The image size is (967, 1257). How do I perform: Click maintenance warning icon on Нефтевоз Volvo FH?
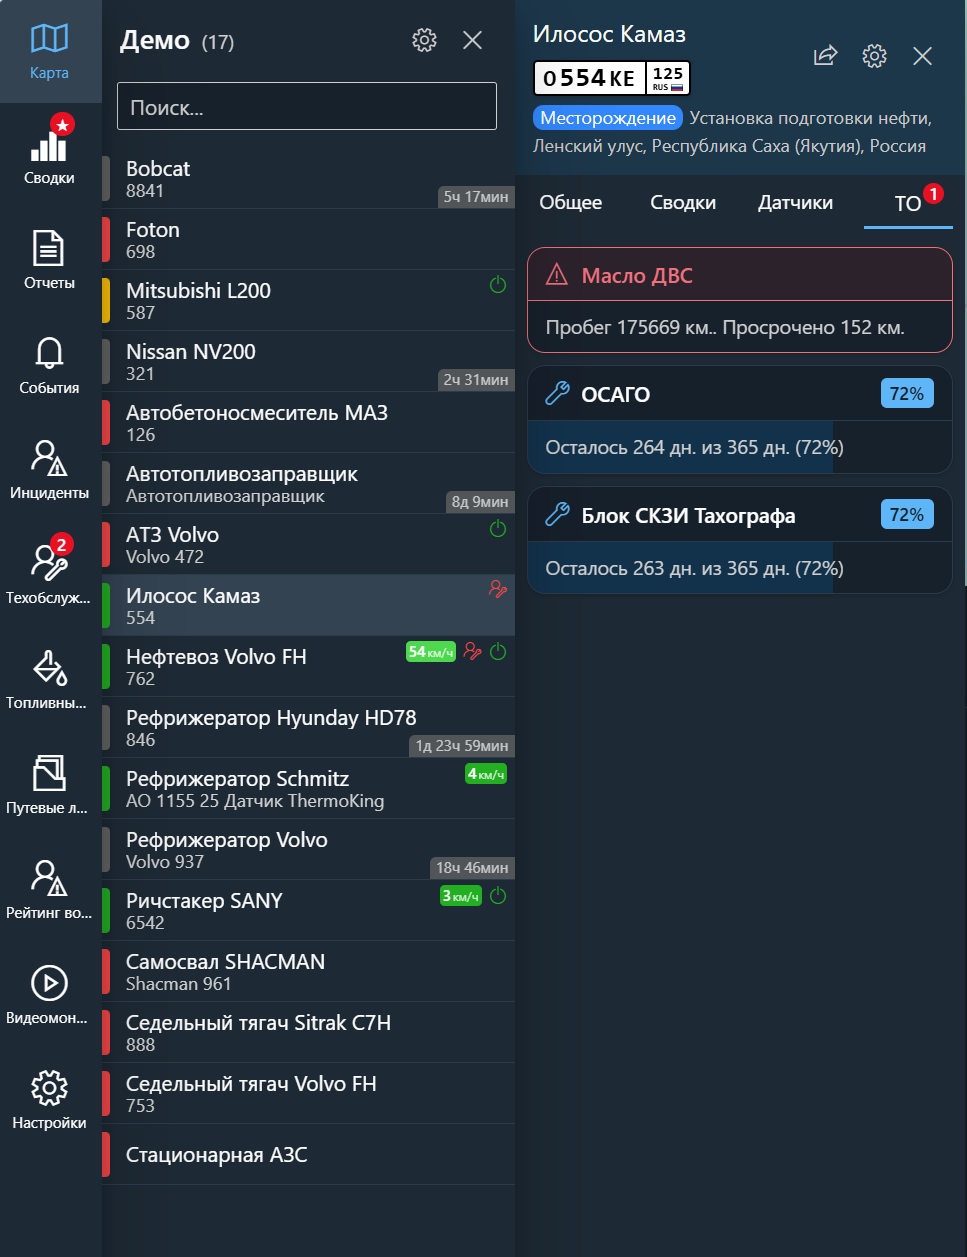pyautogui.click(x=473, y=652)
